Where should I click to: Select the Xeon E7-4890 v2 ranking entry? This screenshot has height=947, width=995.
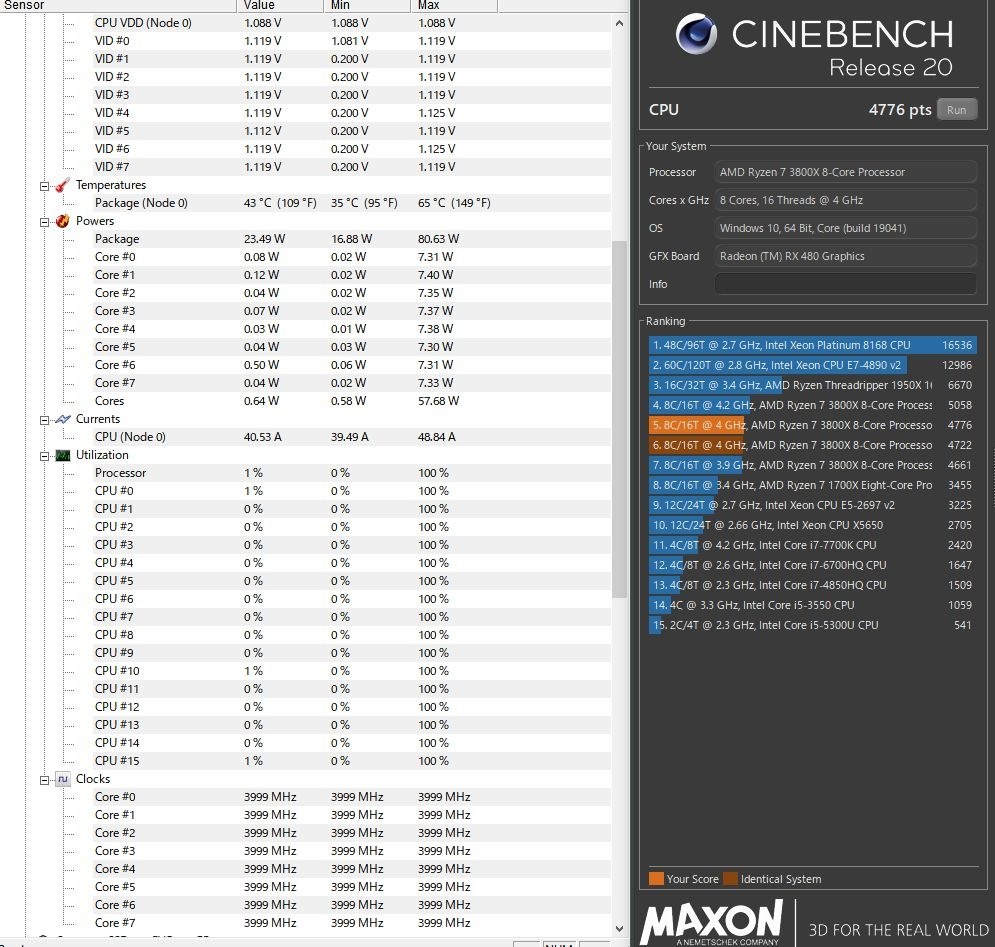pos(812,366)
